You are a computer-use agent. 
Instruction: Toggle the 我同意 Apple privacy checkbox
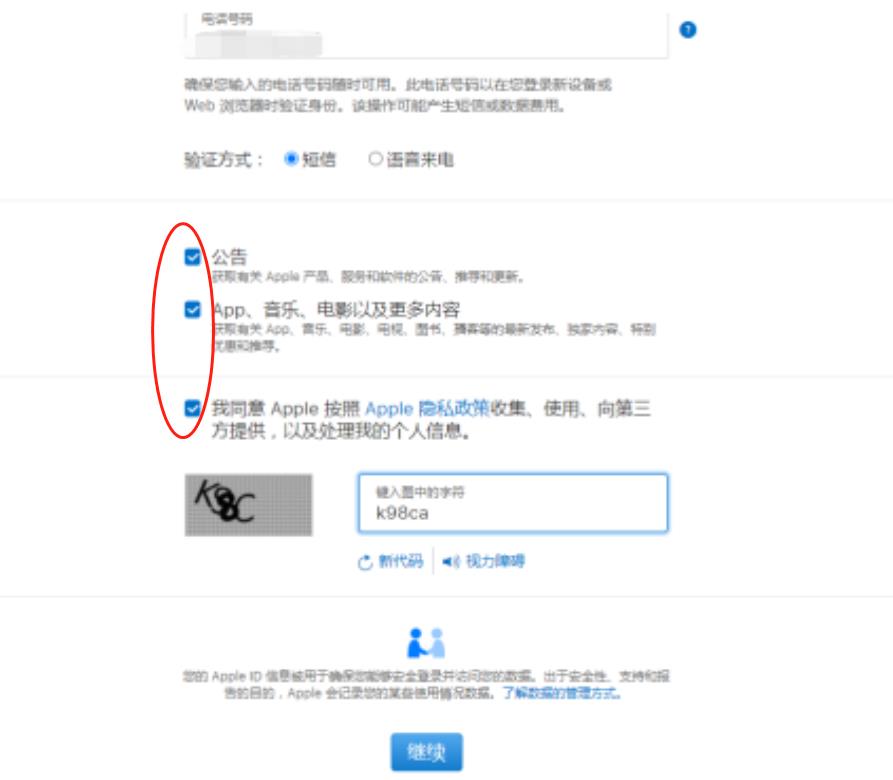click(192, 408)
